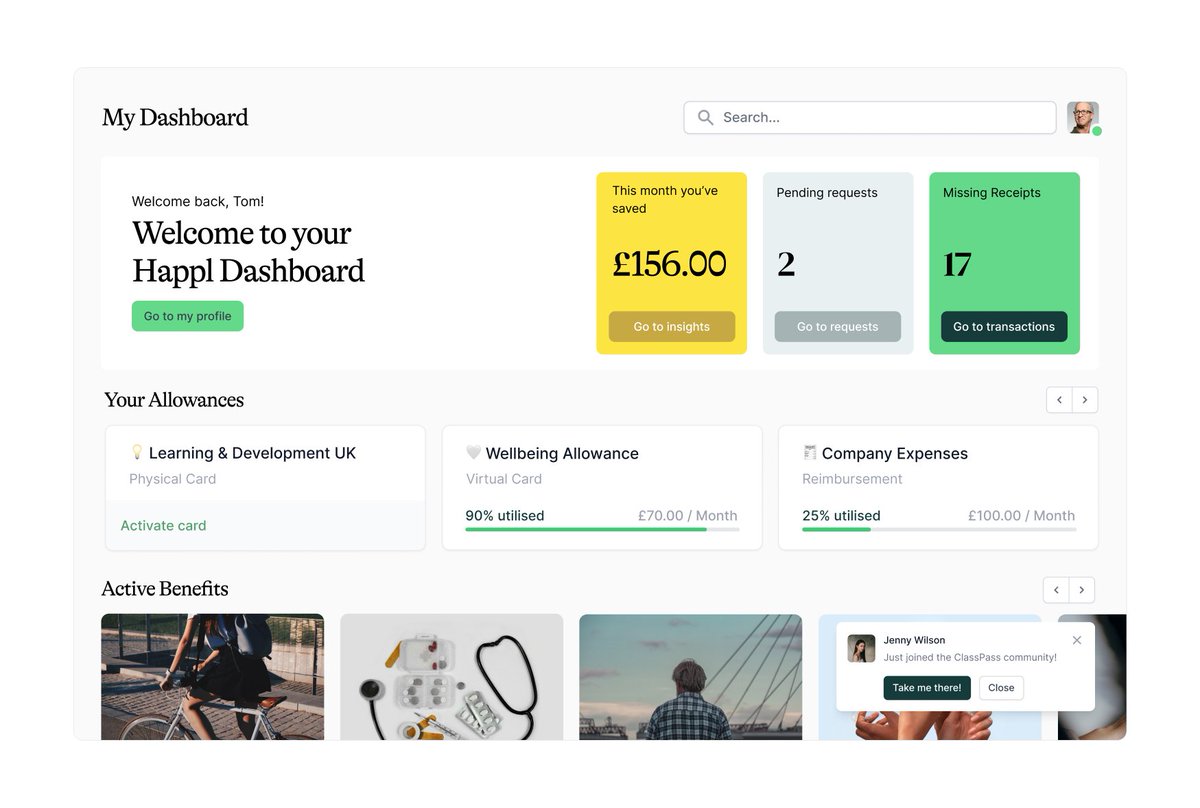Click the Activate card link
Image resolution: width=1200 pixels, height=808 pixels.
point(163,524)
